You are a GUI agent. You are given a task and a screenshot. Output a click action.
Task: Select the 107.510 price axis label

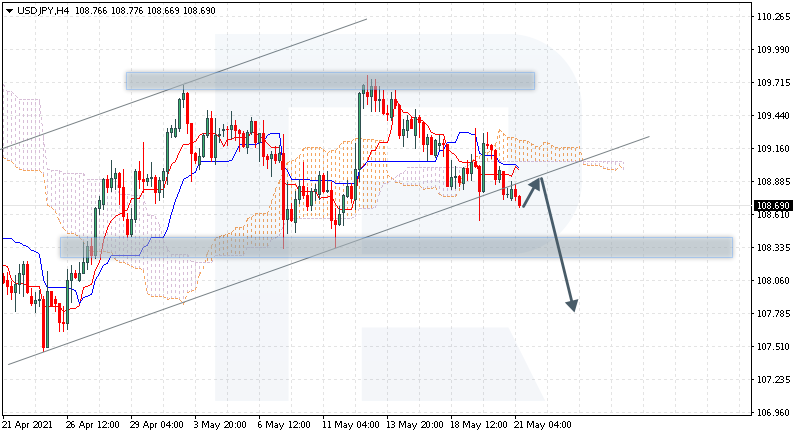point(773,347)
